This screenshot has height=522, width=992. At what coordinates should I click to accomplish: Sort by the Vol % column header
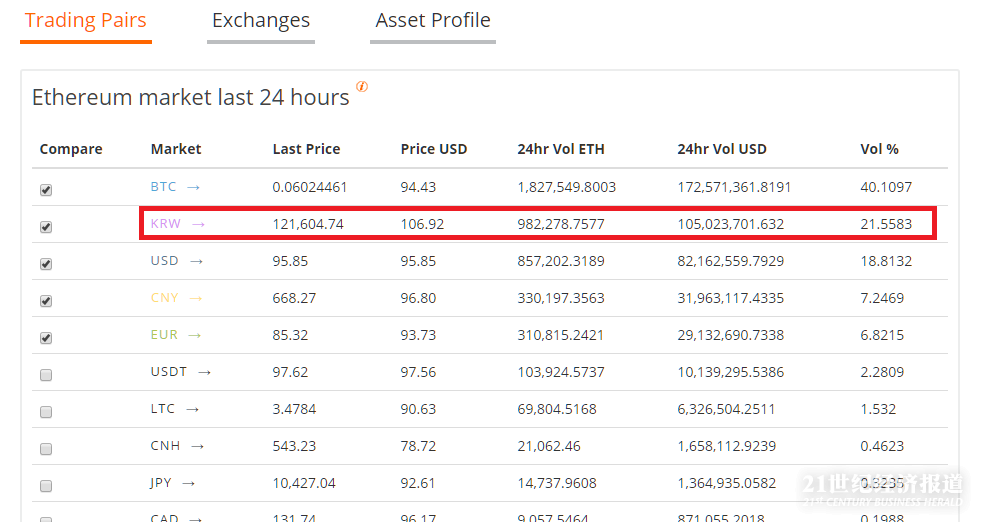point(879,149)
